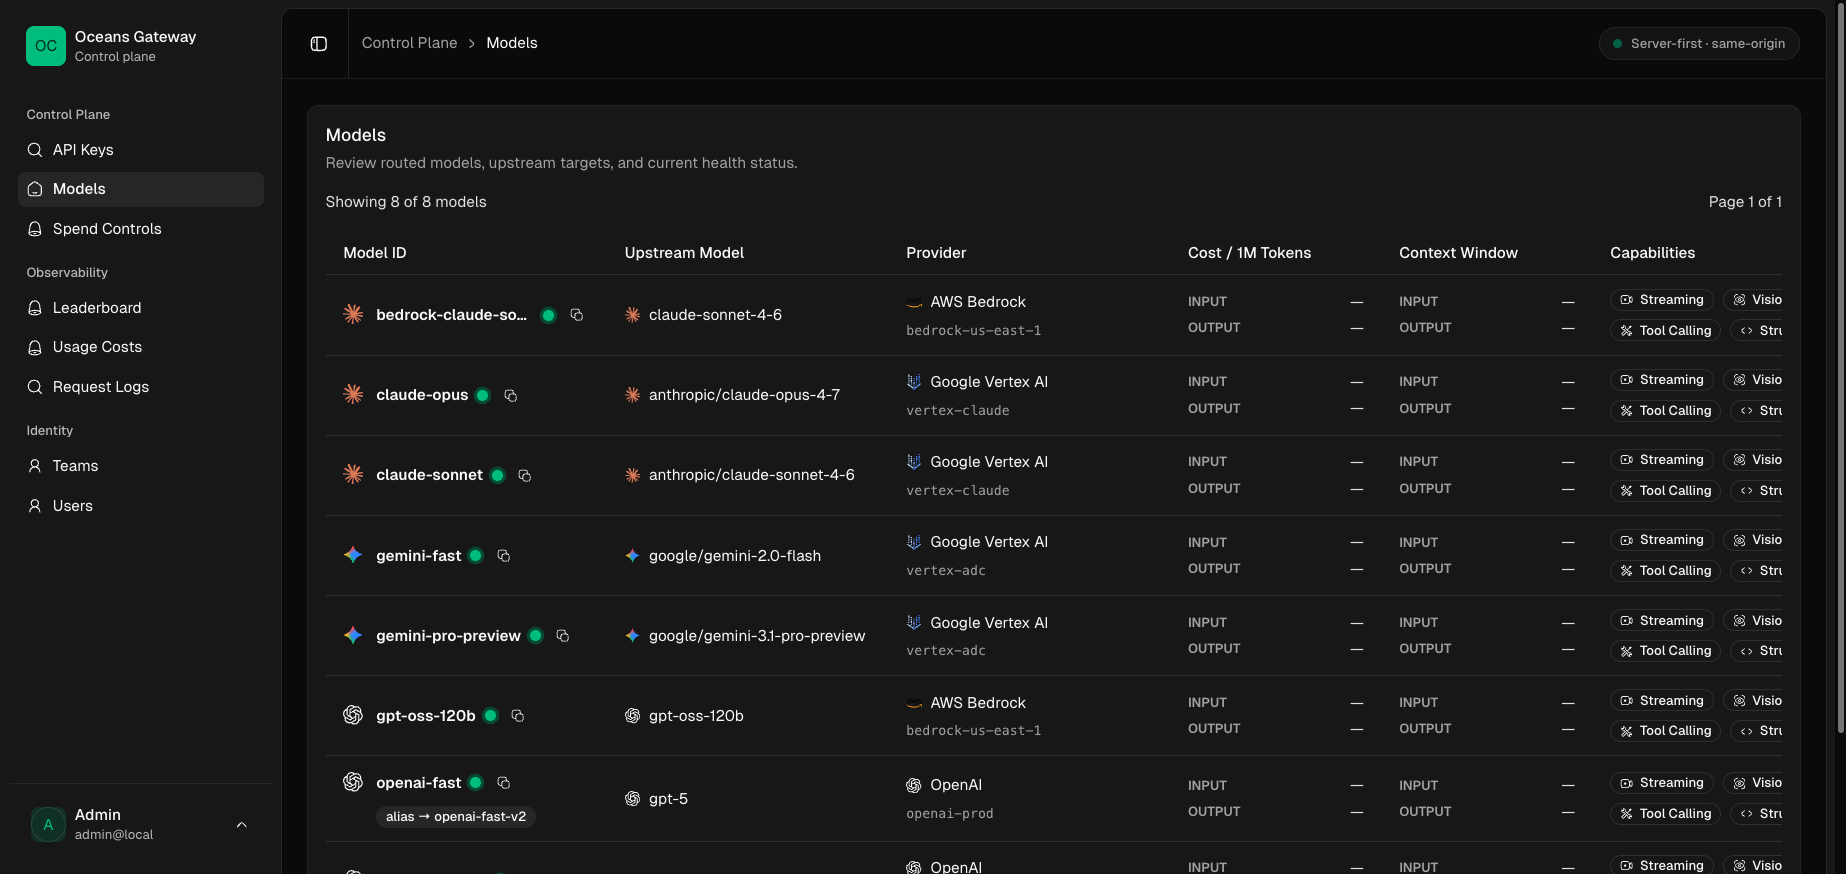The width and height of the screenshot is (1846, 874).
Task: Click the gemini-pro-preview health status dot
Action: (x=536, y=635)
